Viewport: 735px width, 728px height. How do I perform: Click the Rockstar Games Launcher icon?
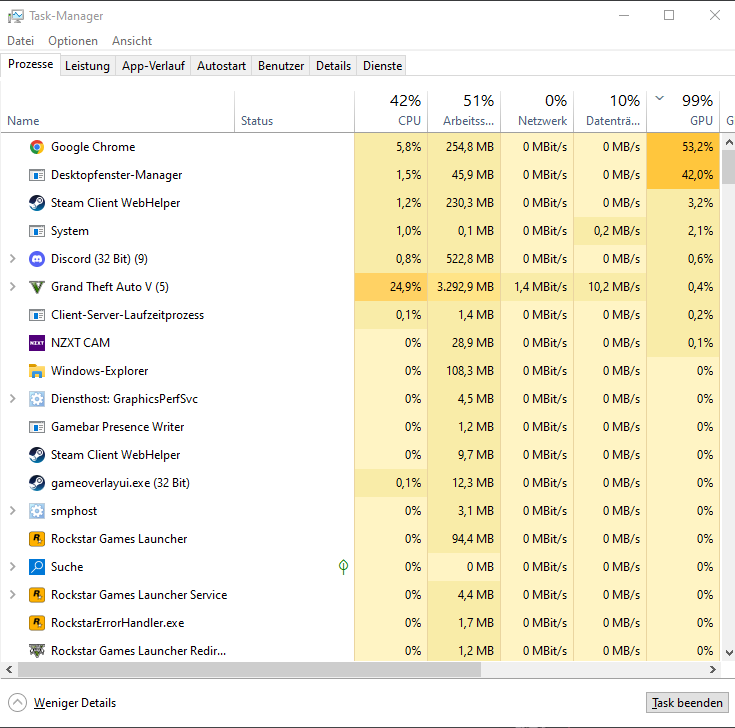[x=37, y=539]
